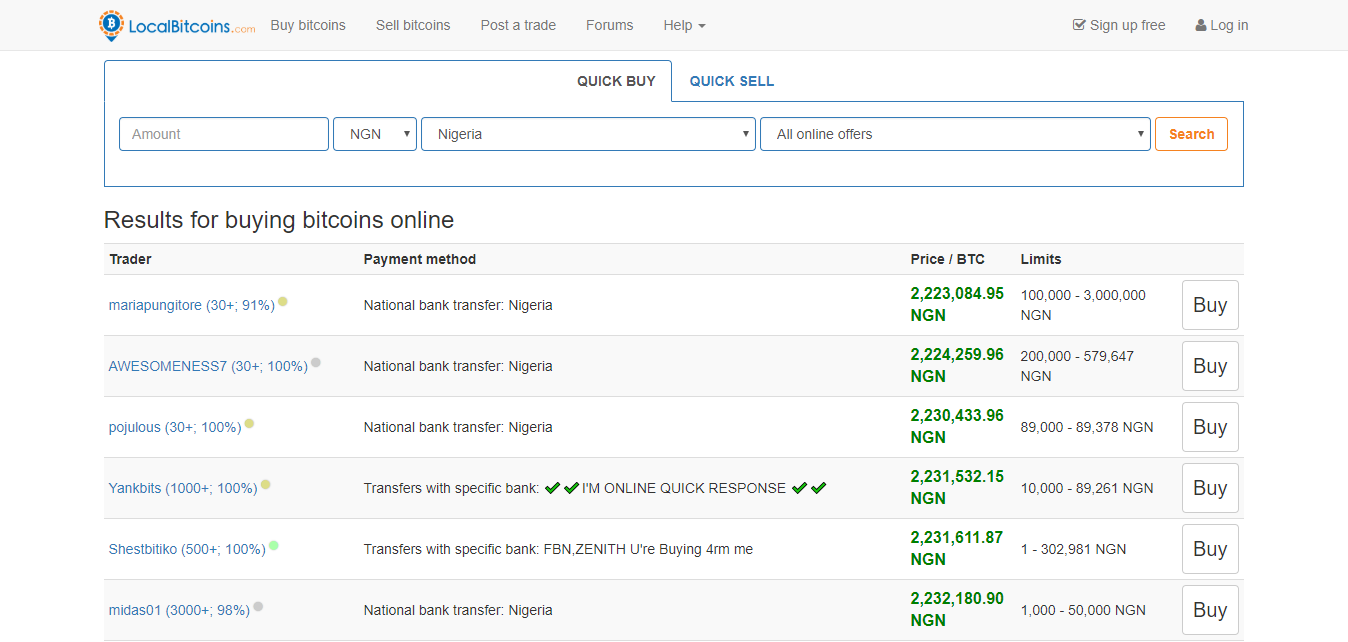Screen dimensions: 1348x642
Task: Open the Help dropdown menu
Action: tap(684, 25)
